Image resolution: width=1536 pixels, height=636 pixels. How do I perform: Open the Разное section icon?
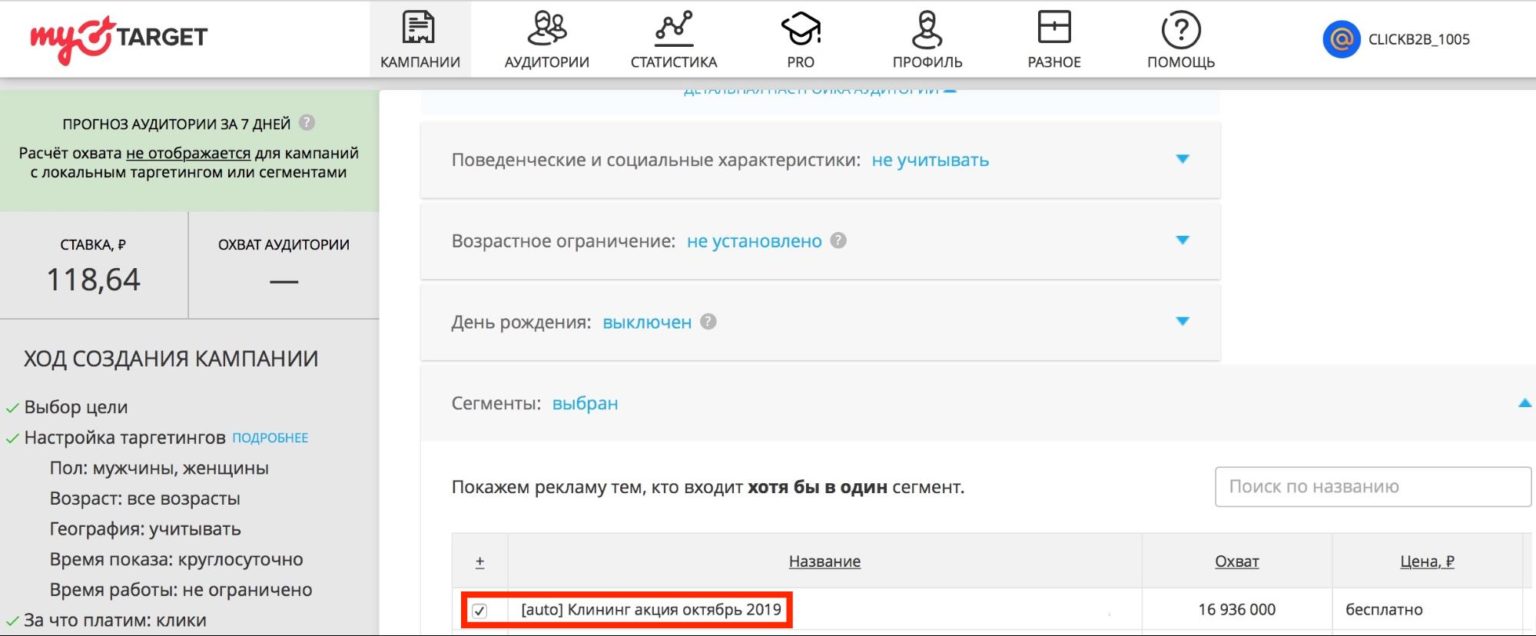[1054, 28]
